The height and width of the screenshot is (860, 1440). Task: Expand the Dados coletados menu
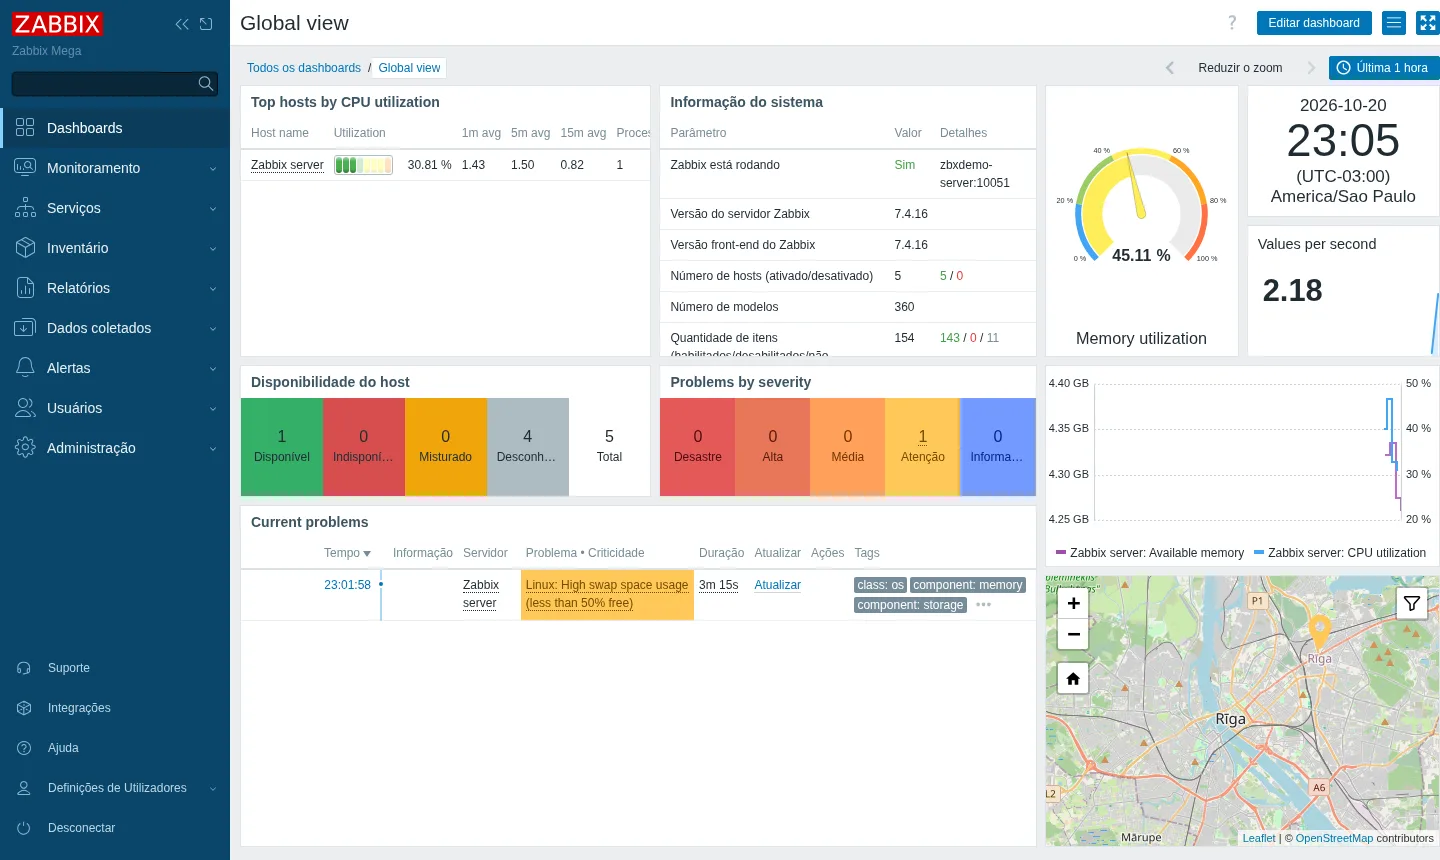[115, 328]
